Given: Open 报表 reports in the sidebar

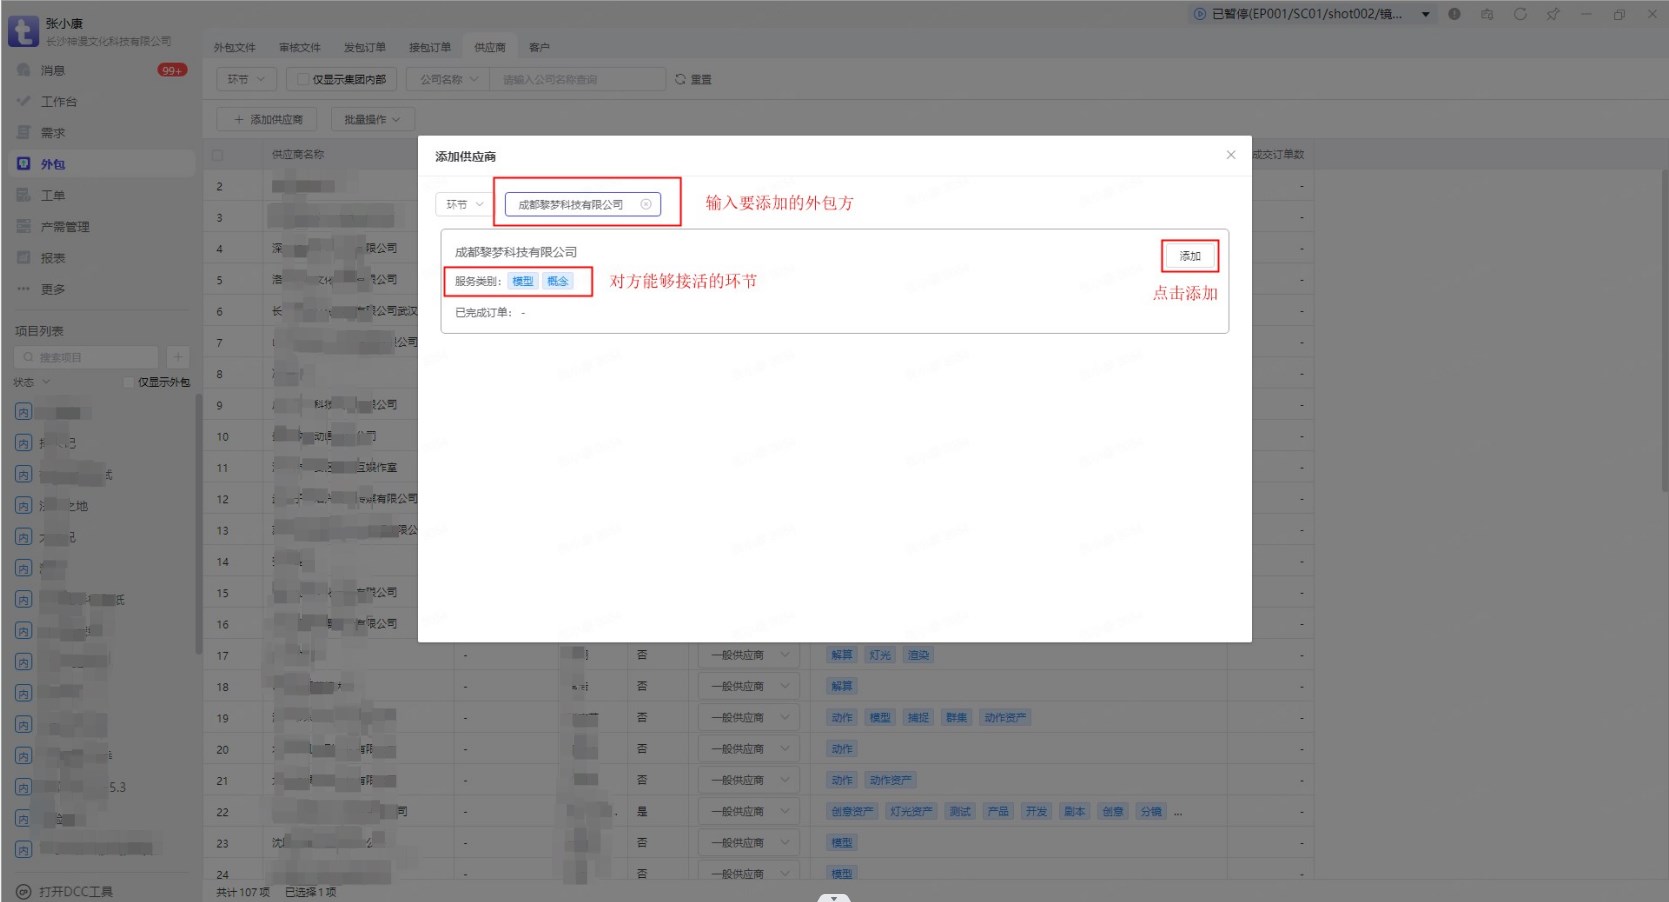Looking at the screenshot, I should (x=53, y=258).
